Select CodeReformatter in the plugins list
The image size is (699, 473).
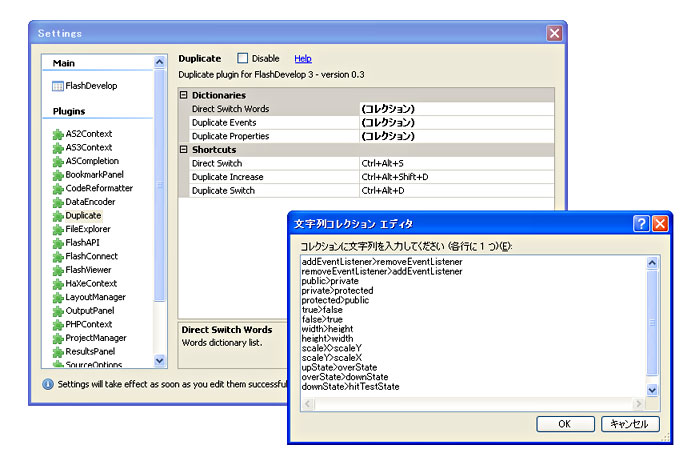[x=99, y=188]
